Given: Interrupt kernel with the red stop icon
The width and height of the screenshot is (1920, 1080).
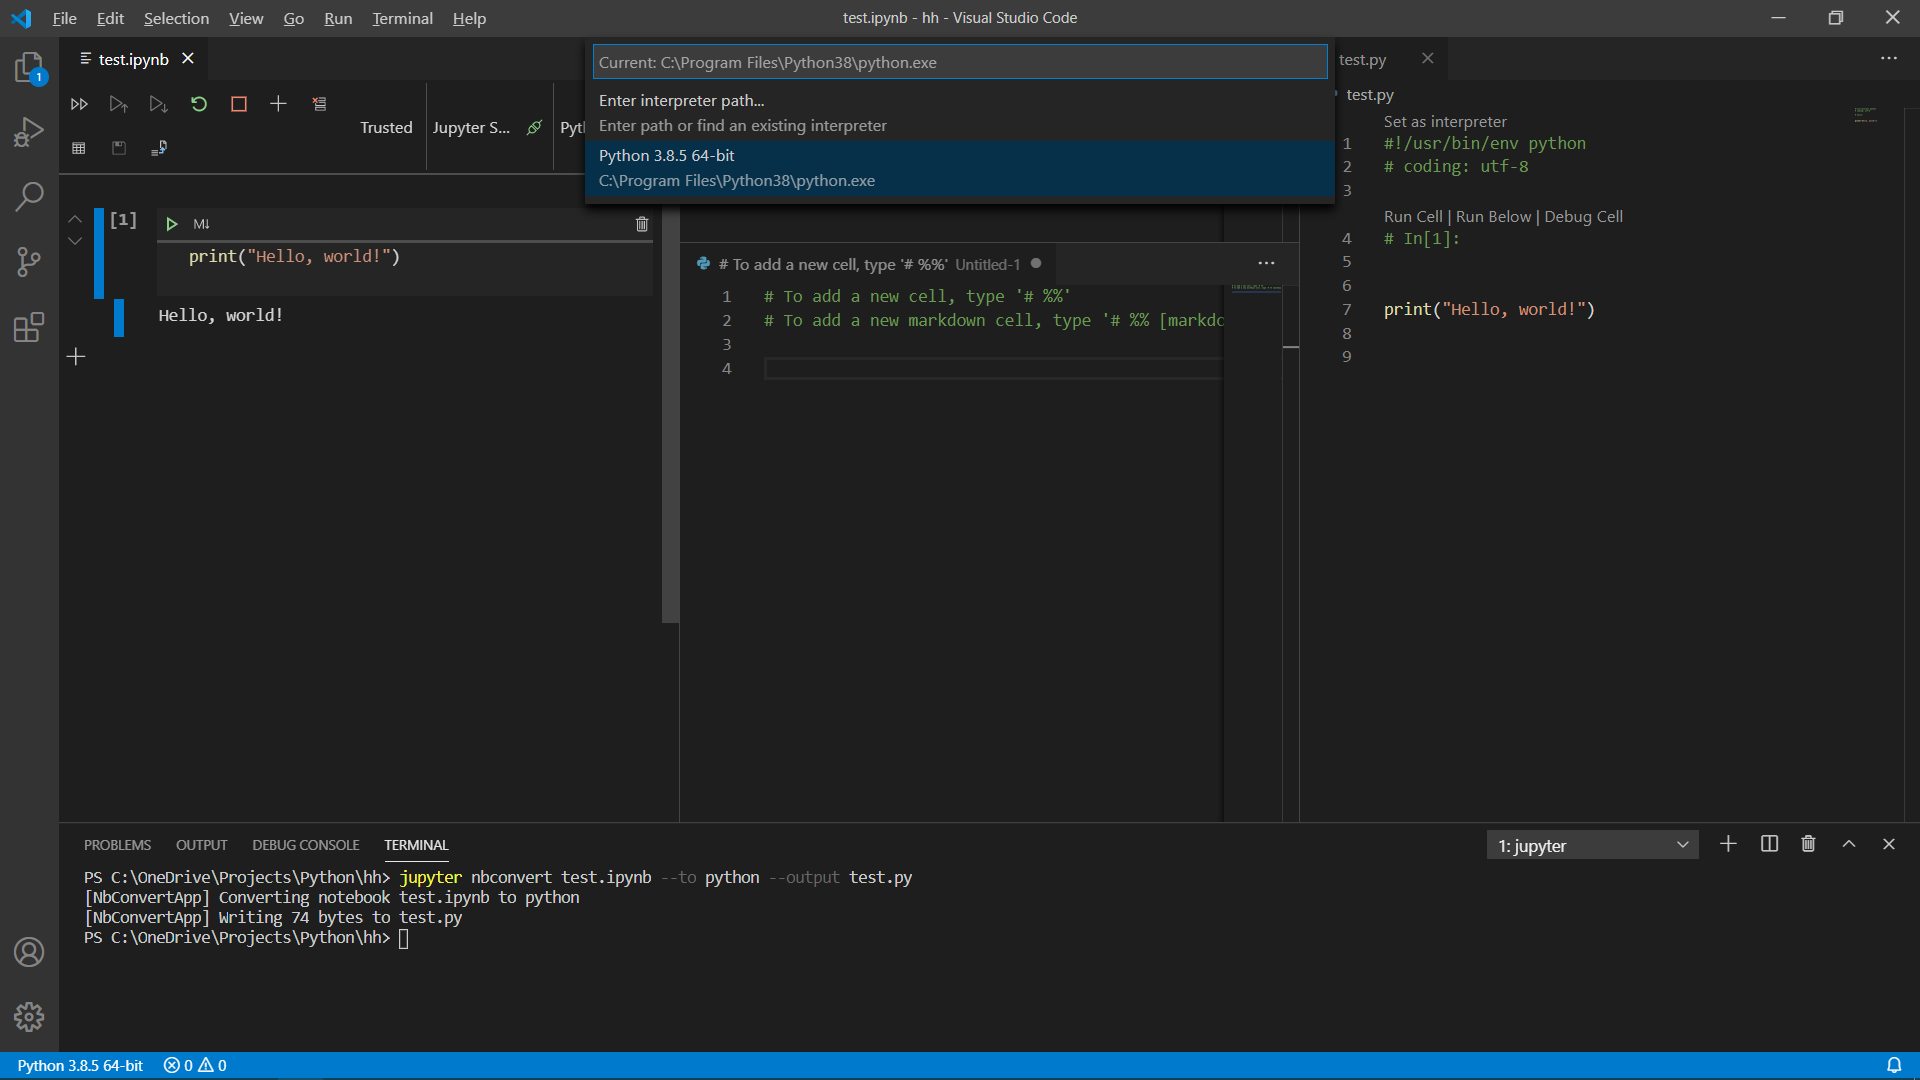Looking at the screenshot, I should click(238, 103).
